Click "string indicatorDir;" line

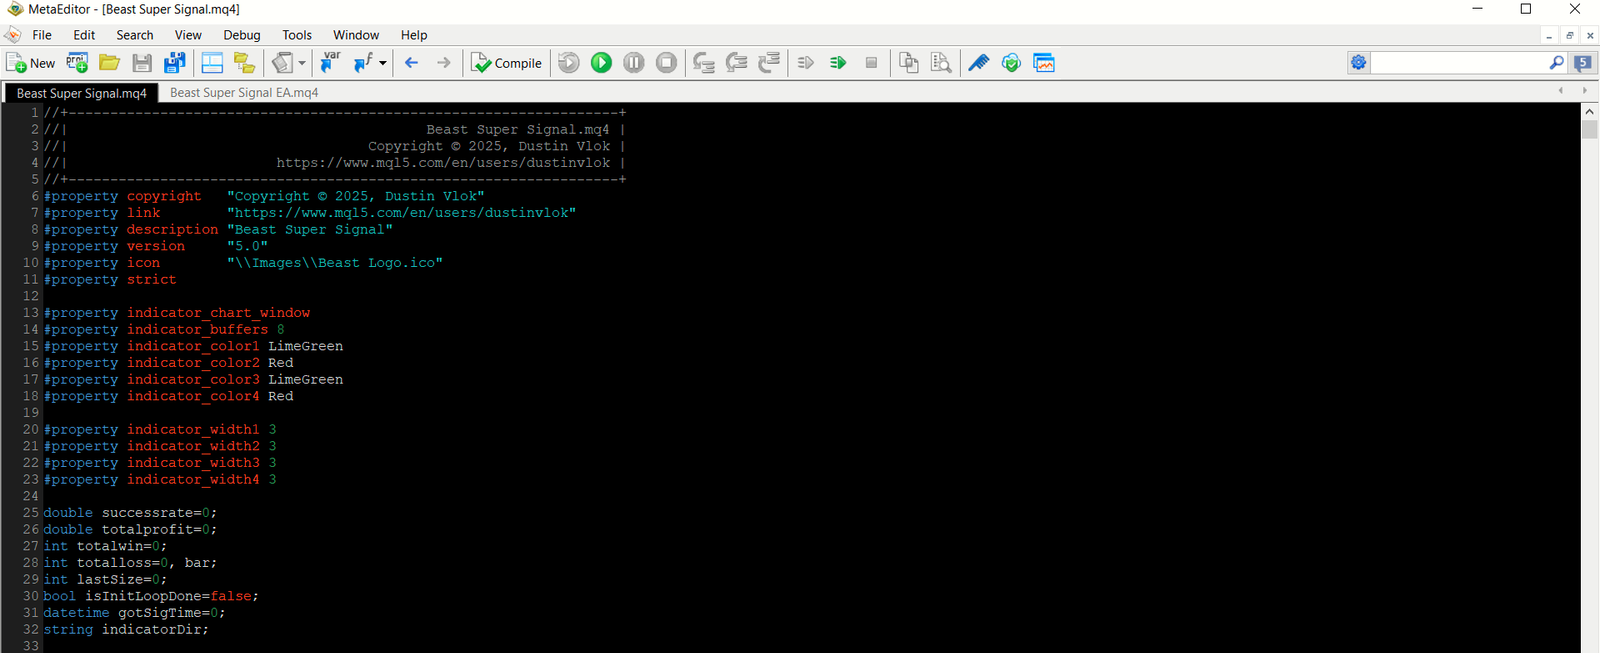pos(126,630)
